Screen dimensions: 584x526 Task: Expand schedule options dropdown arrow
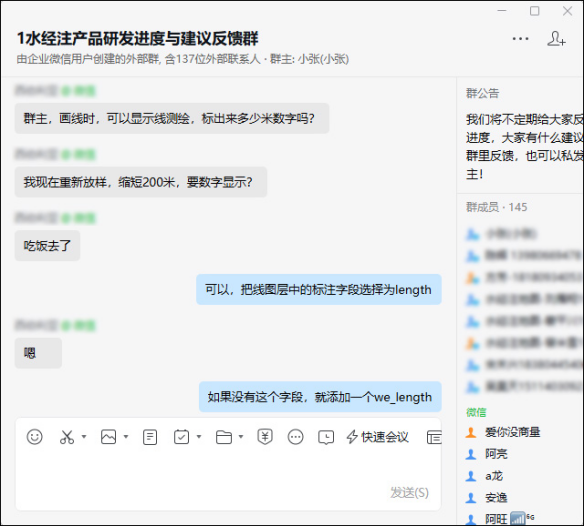pos(199,436)
